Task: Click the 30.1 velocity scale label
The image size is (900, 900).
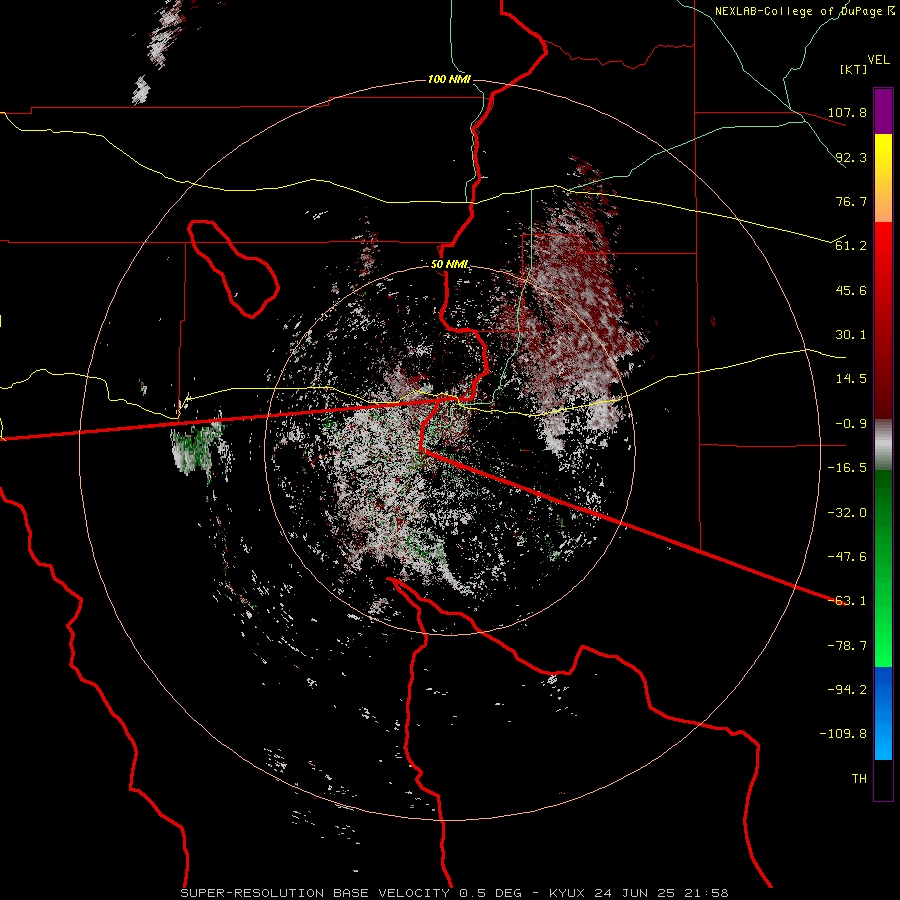Action: [851, 334]
